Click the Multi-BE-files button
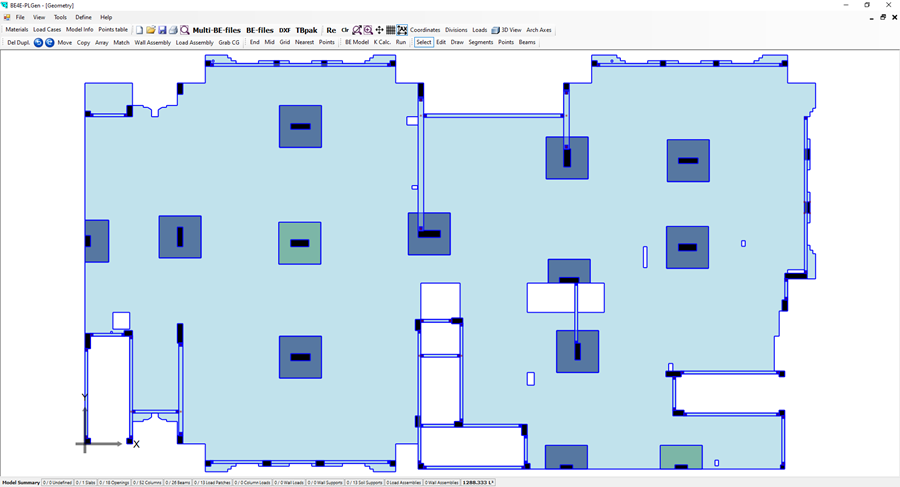The image size is (900, 487). 216,30
